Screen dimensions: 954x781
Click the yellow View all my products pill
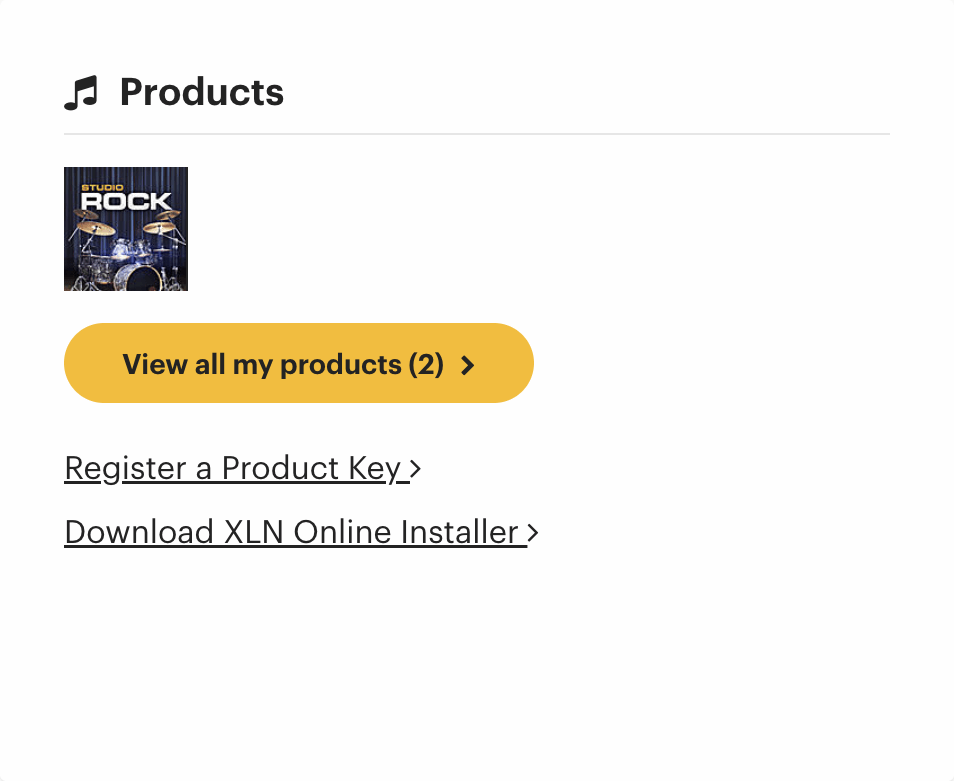click(298, 363)
